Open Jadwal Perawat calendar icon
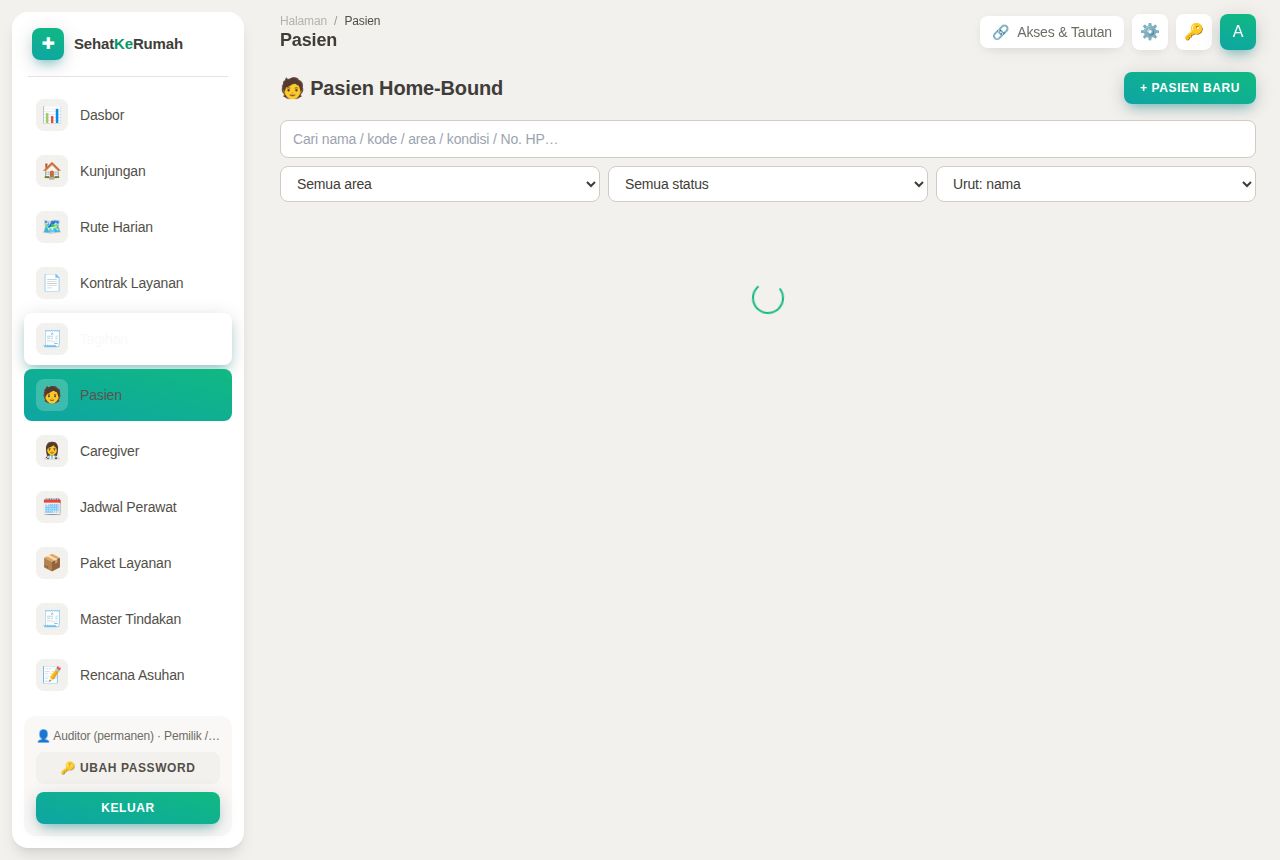 coord(52,507)
